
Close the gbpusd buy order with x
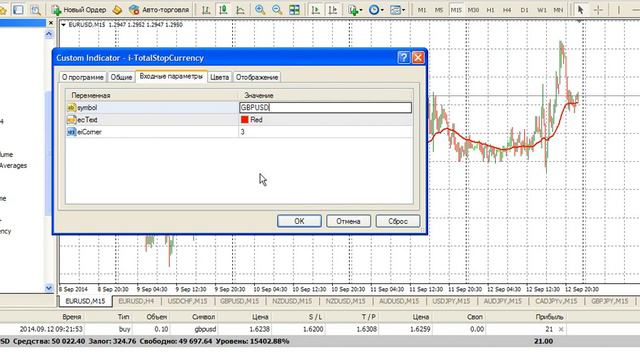[561, 329]
